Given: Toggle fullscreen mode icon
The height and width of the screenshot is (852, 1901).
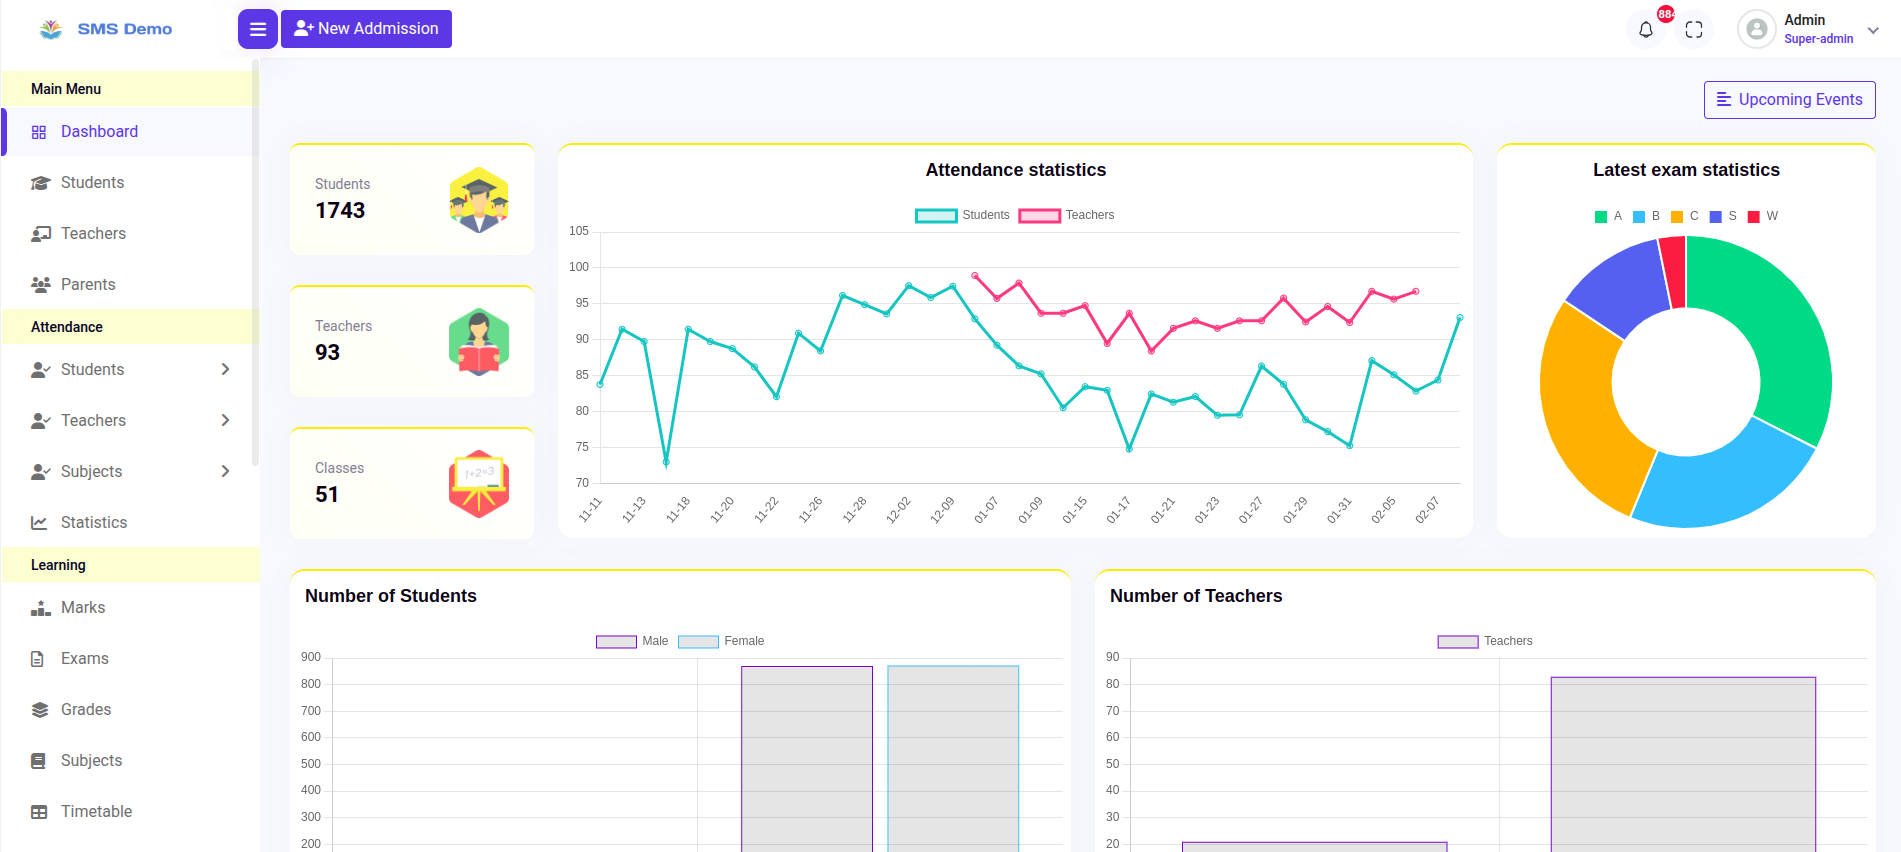Looking at the screenshot, I should pyautogui.click(x=1693, y=30).
